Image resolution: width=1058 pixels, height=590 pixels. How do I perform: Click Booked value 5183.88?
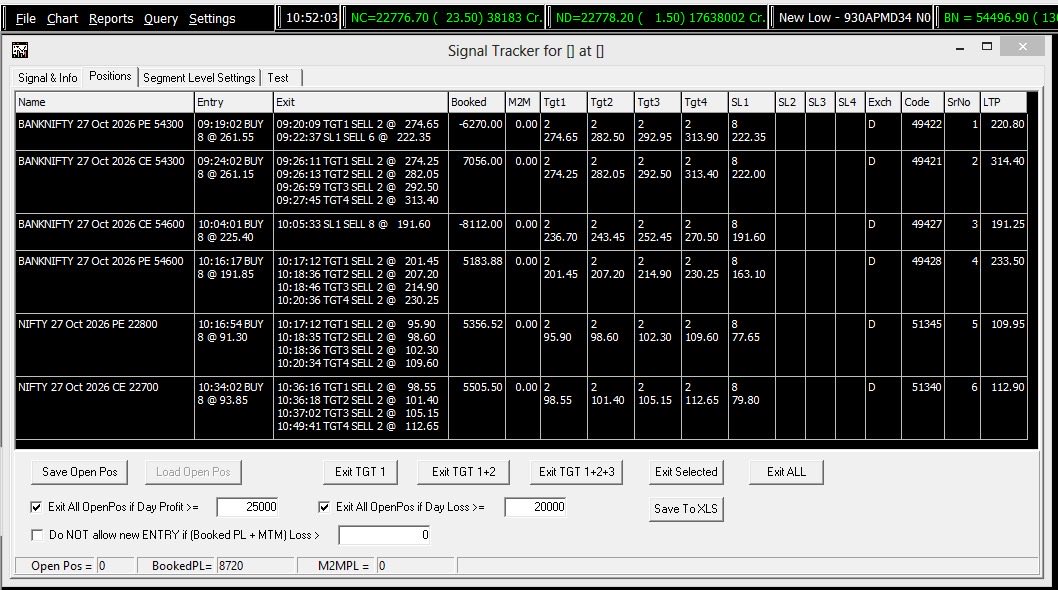[482, 261]
